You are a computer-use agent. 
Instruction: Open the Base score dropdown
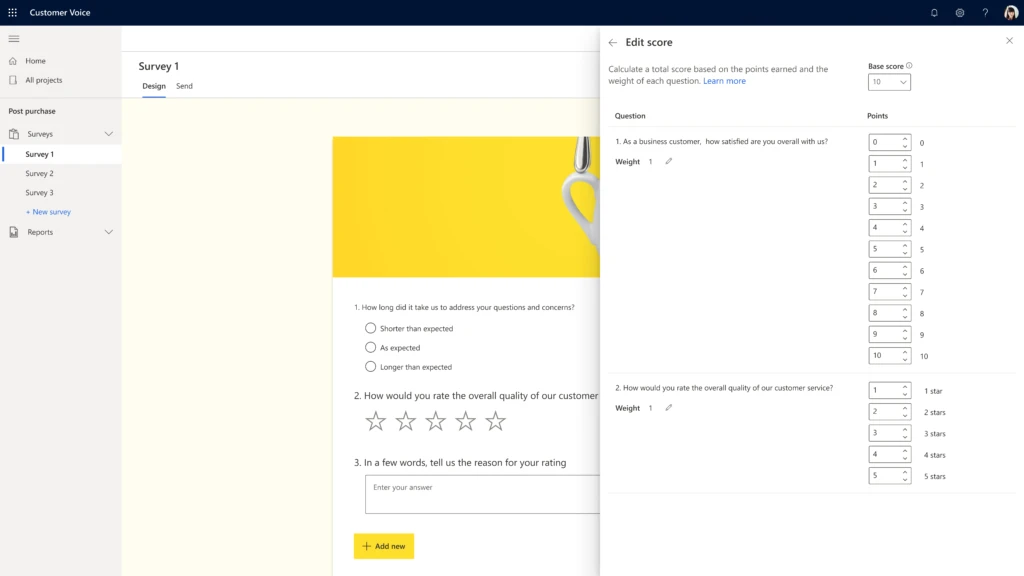pyautogui.click(x=889, y=82)
